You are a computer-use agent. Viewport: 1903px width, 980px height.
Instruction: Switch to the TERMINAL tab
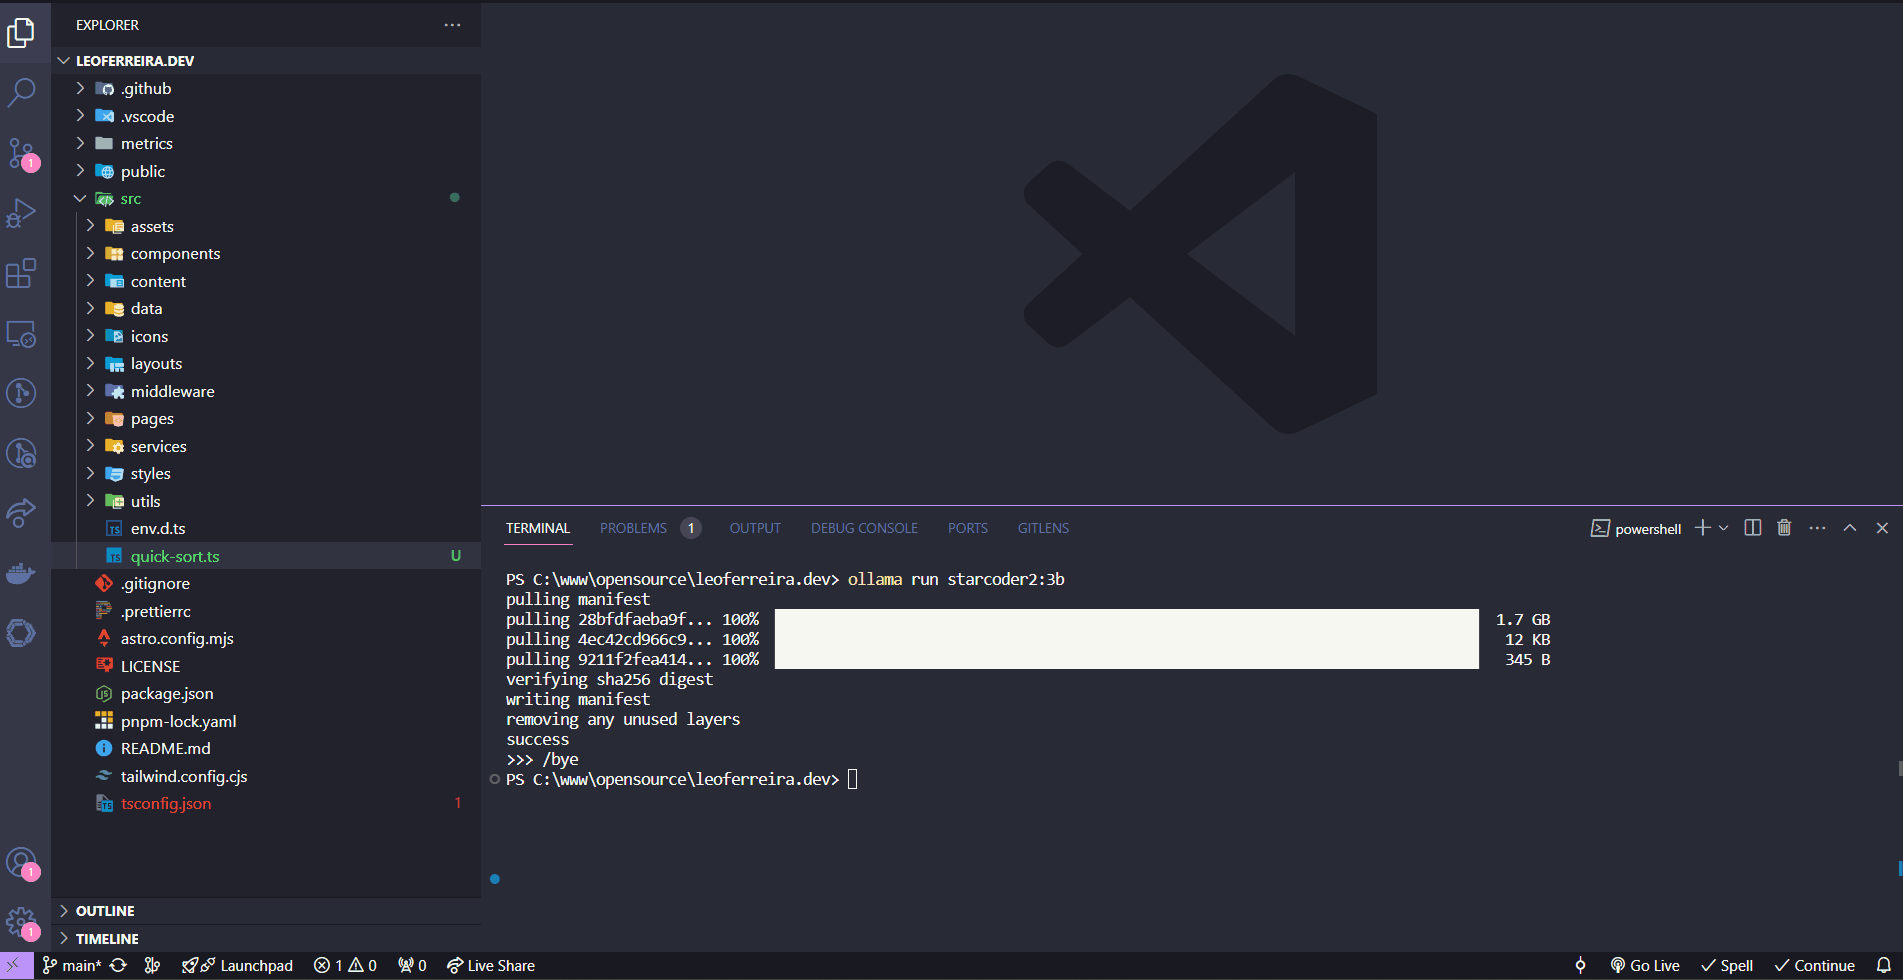click(x=537, y=528)
